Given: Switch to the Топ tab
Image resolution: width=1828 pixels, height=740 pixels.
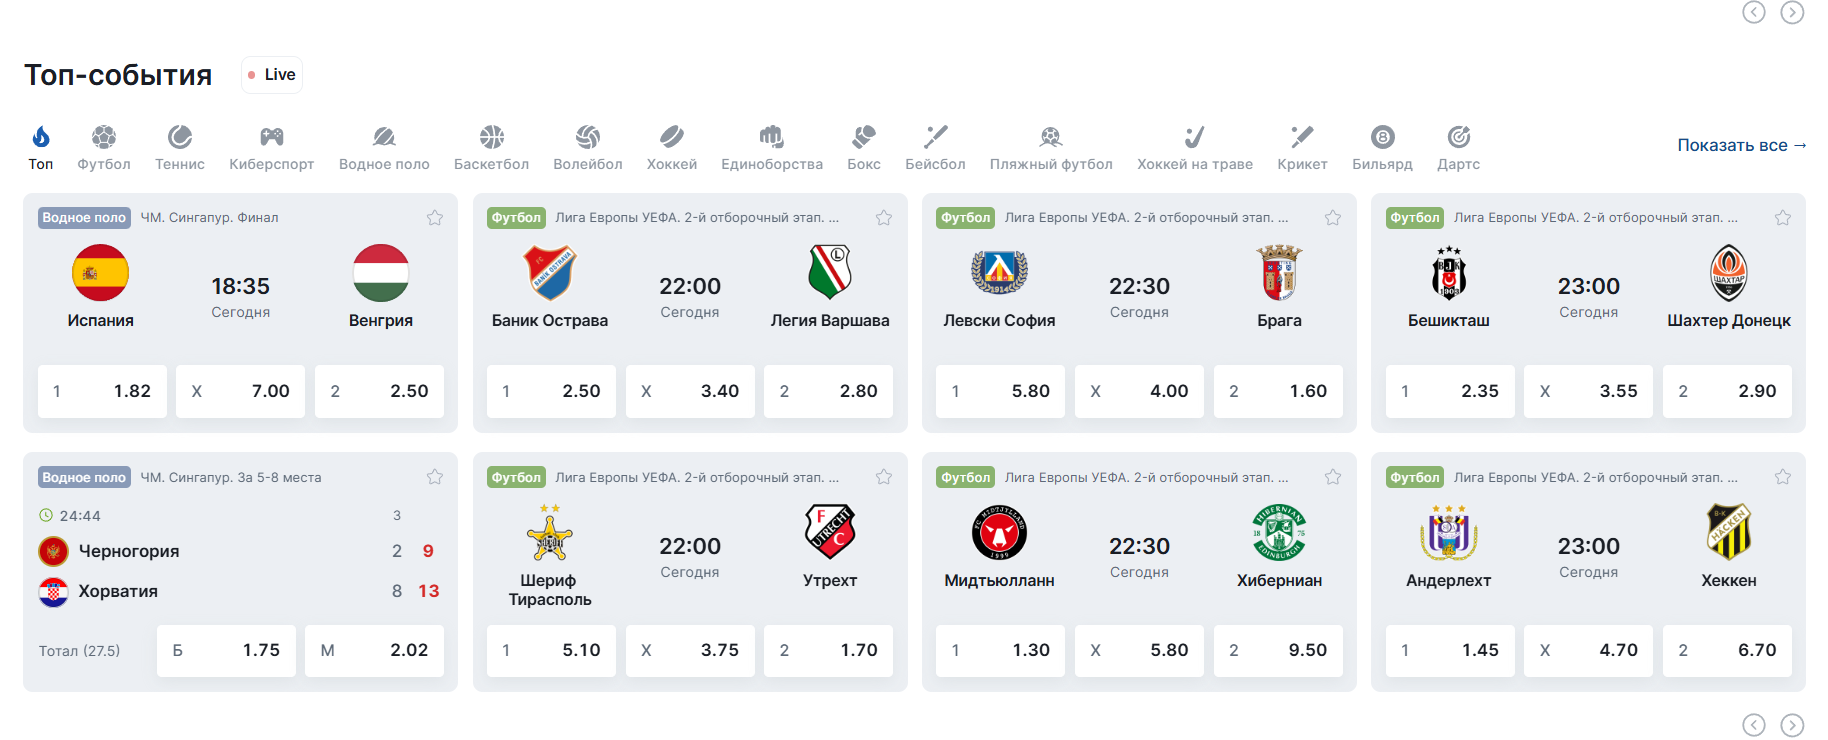Looking at the screenshot, I should [41, 148].
